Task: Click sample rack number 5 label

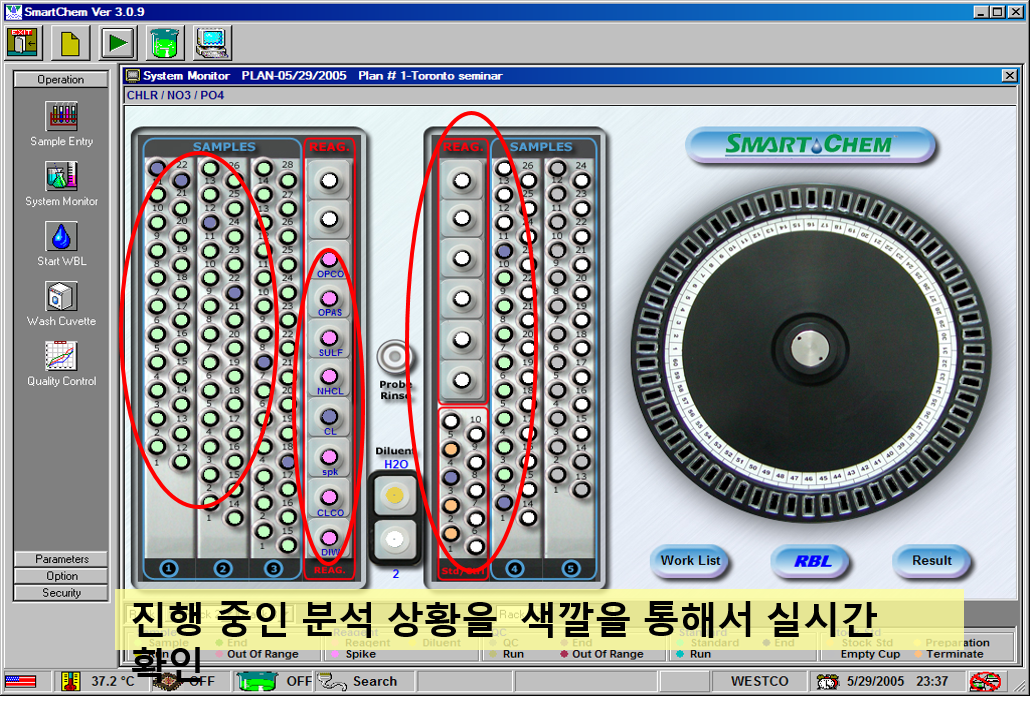Action: (570, 568)
